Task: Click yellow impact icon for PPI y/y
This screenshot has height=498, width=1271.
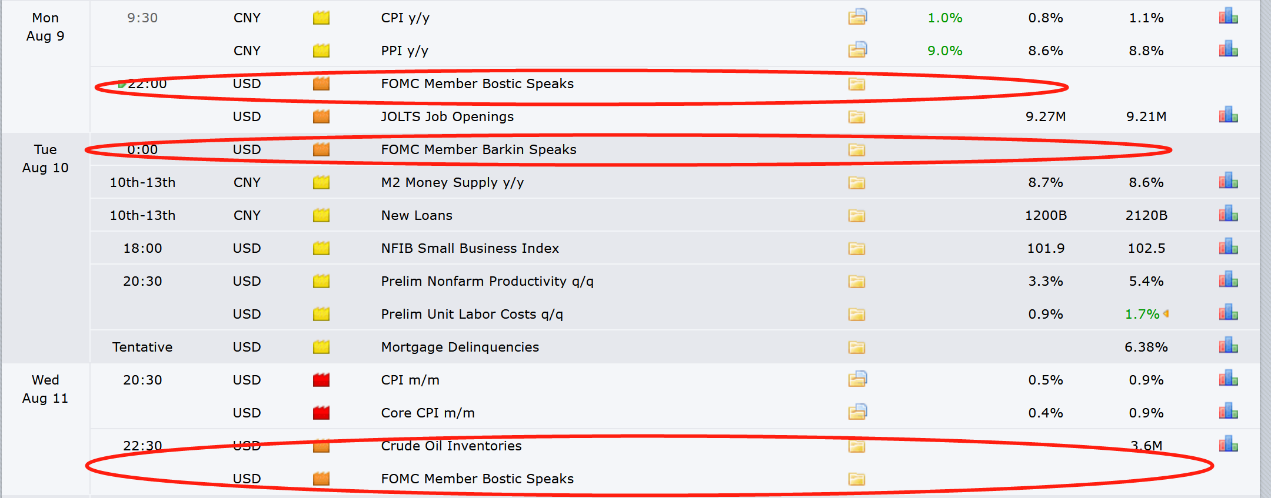Action: coord(321,51)
